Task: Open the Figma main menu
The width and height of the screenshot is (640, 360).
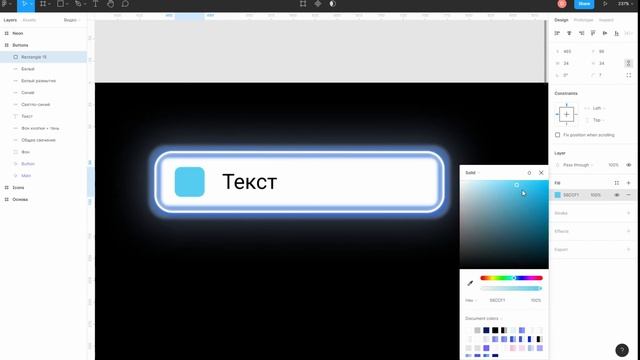Action: [6, 4]
